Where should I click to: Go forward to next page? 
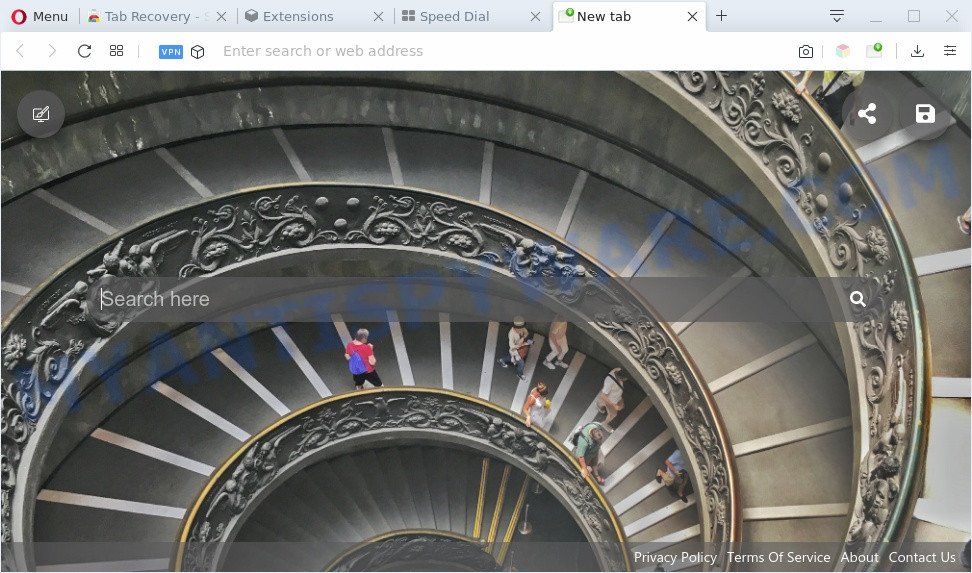click(x=52, y=51)
